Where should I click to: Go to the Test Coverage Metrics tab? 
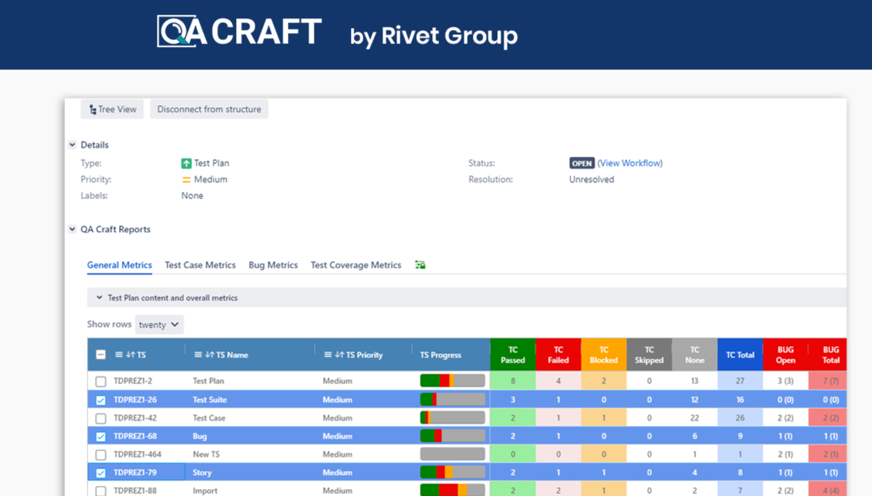click(x=356, y=265)
